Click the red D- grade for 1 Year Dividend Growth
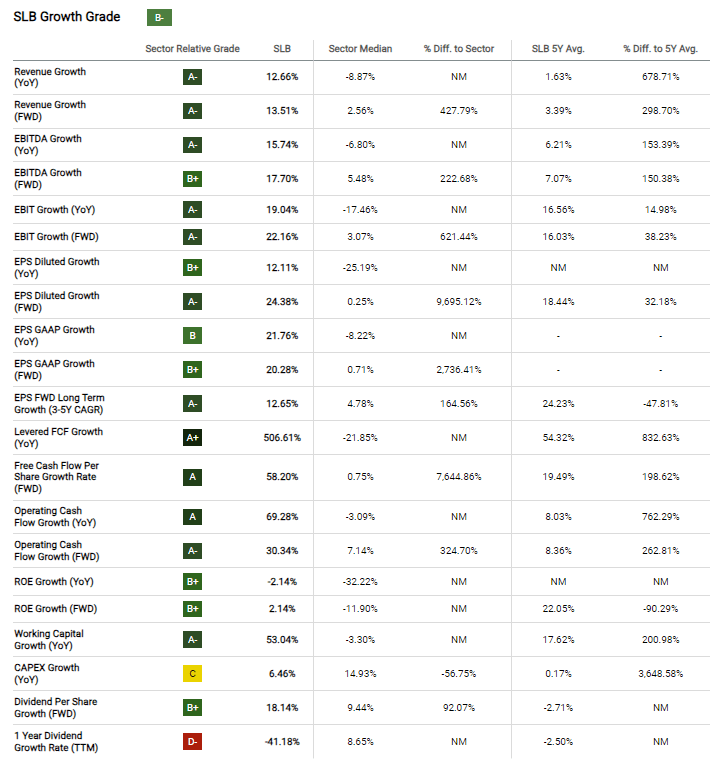Screen dimensions: 712x766 (x=193, y=742)
